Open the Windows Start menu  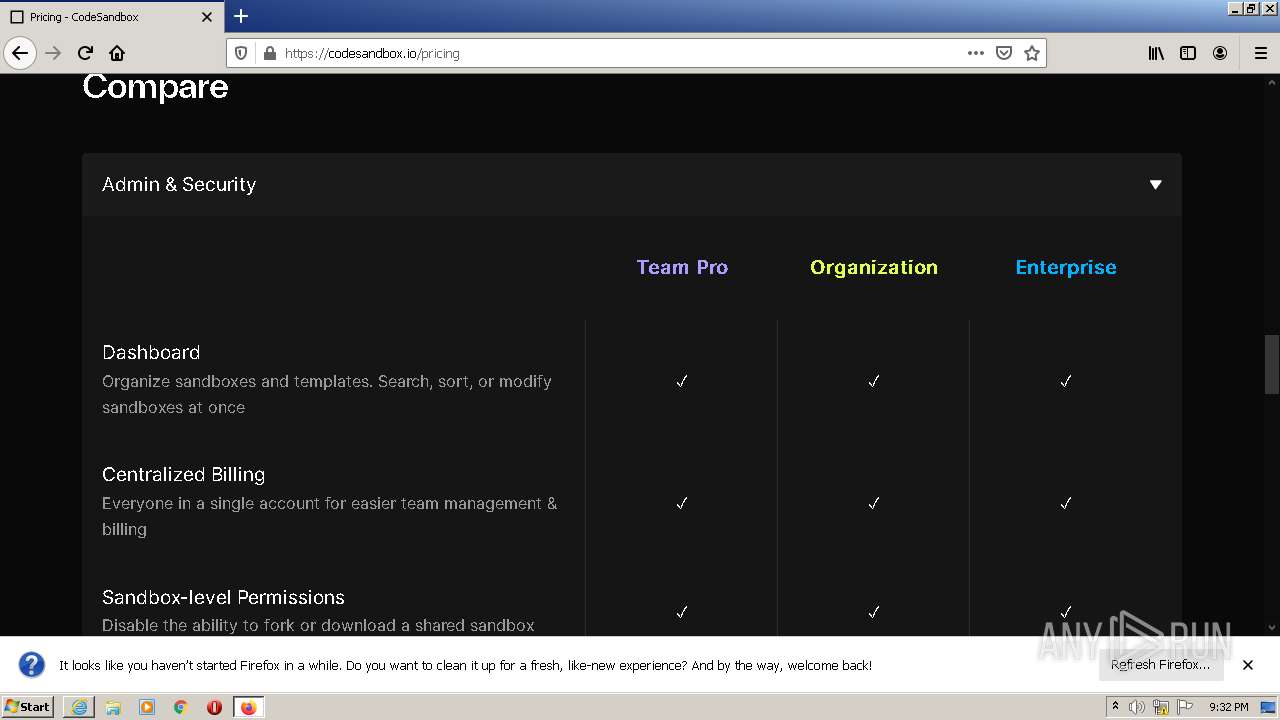point(28,707)
